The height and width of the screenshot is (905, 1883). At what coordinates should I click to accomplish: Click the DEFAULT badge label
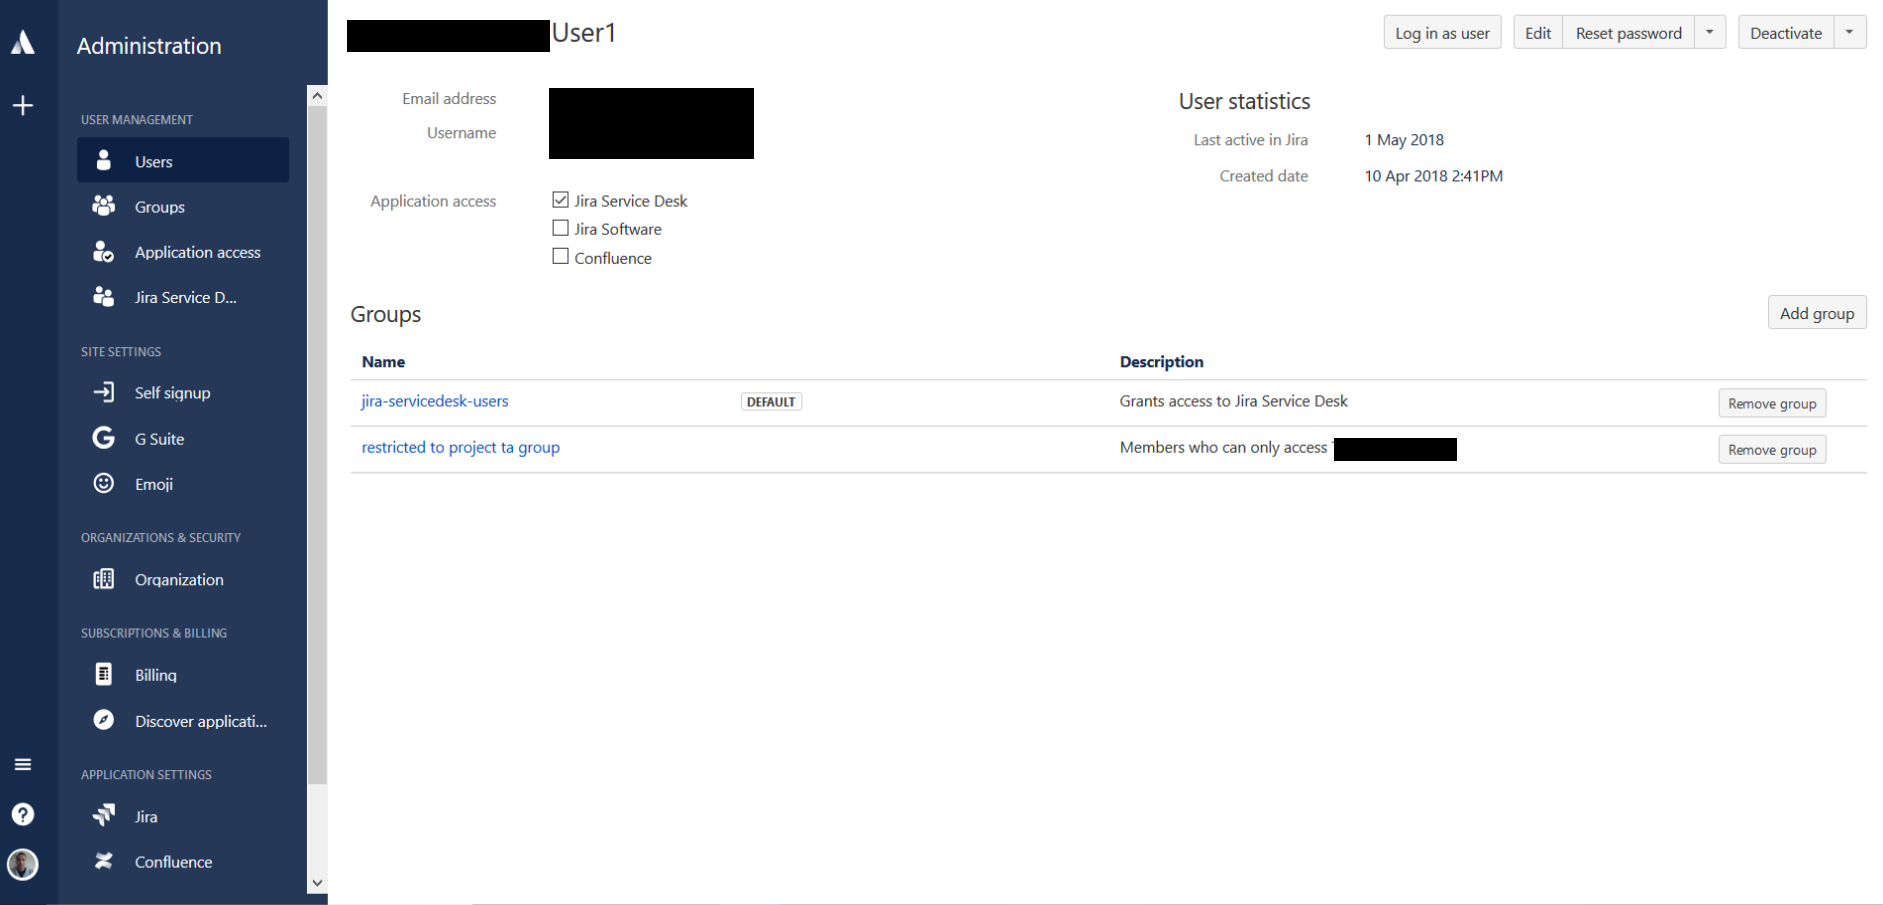(771, 402)
